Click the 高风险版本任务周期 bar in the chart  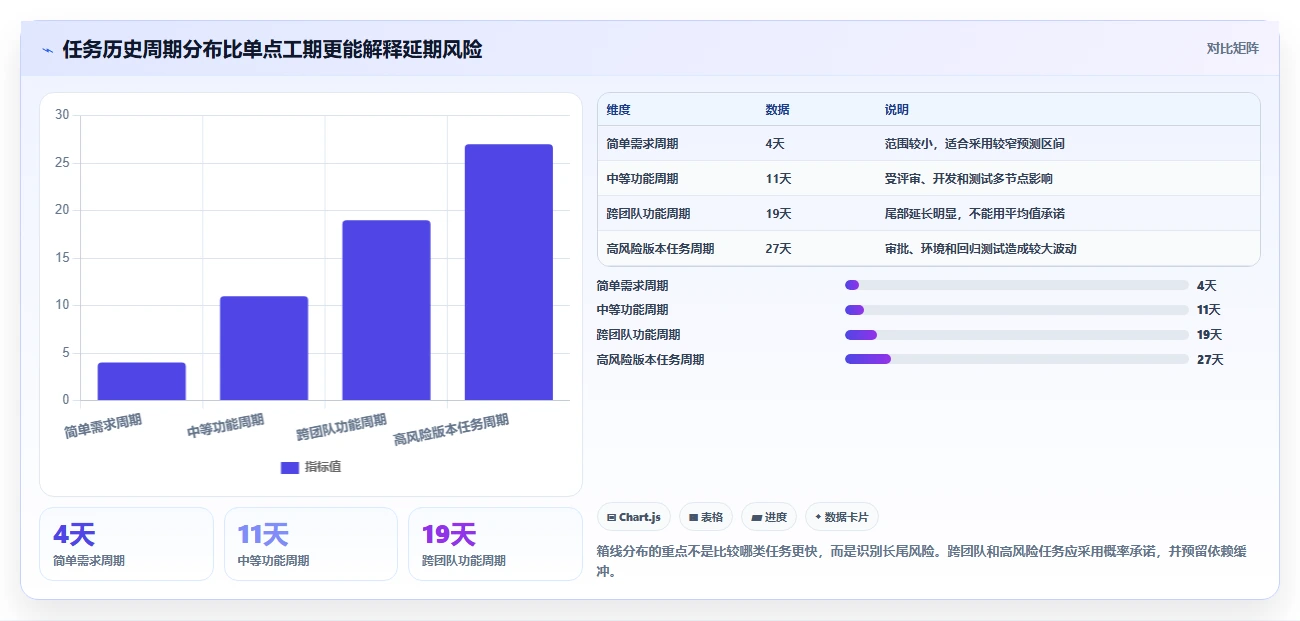(508, 272)
